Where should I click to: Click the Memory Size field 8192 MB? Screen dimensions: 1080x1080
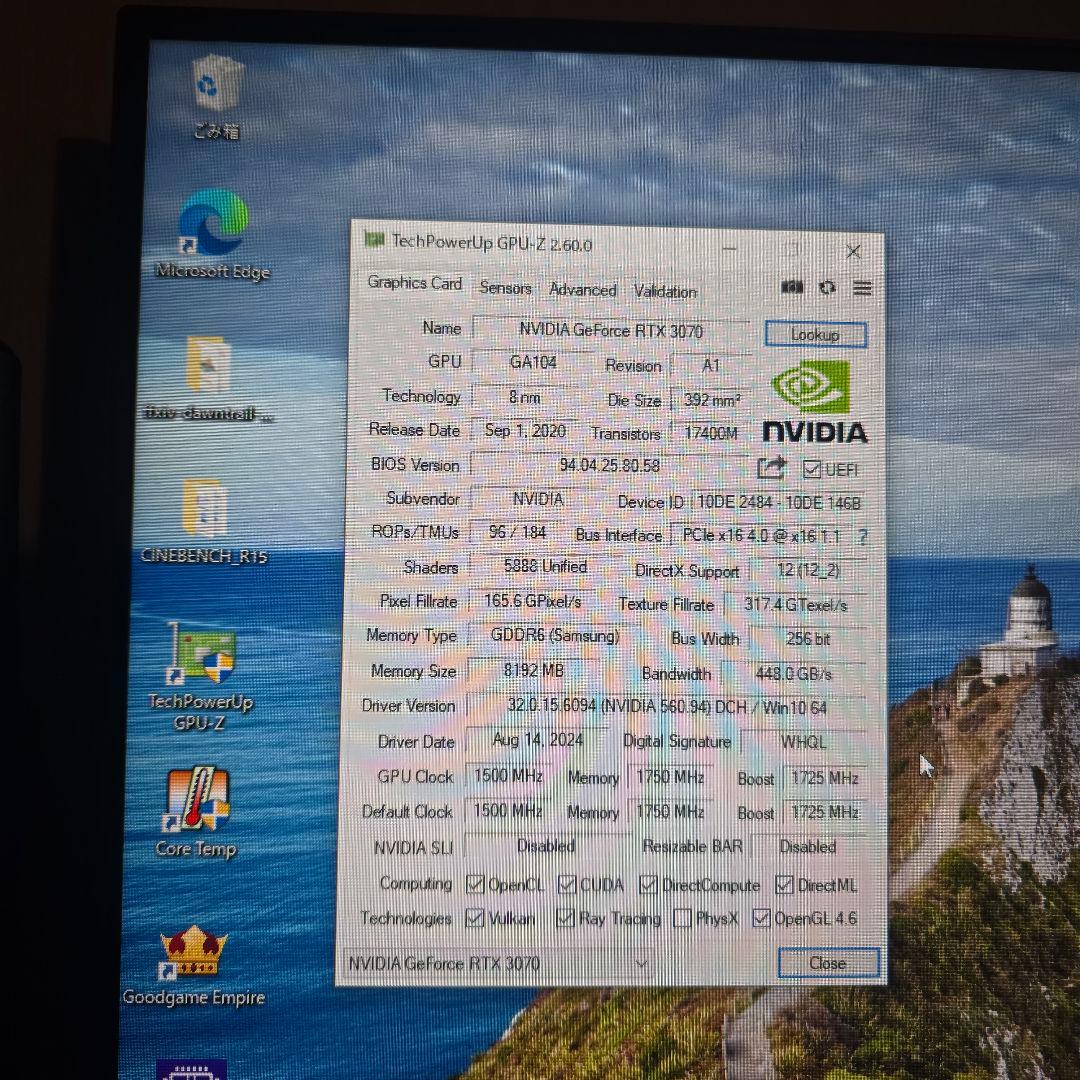pyautogui.click(x=533, y=670)
